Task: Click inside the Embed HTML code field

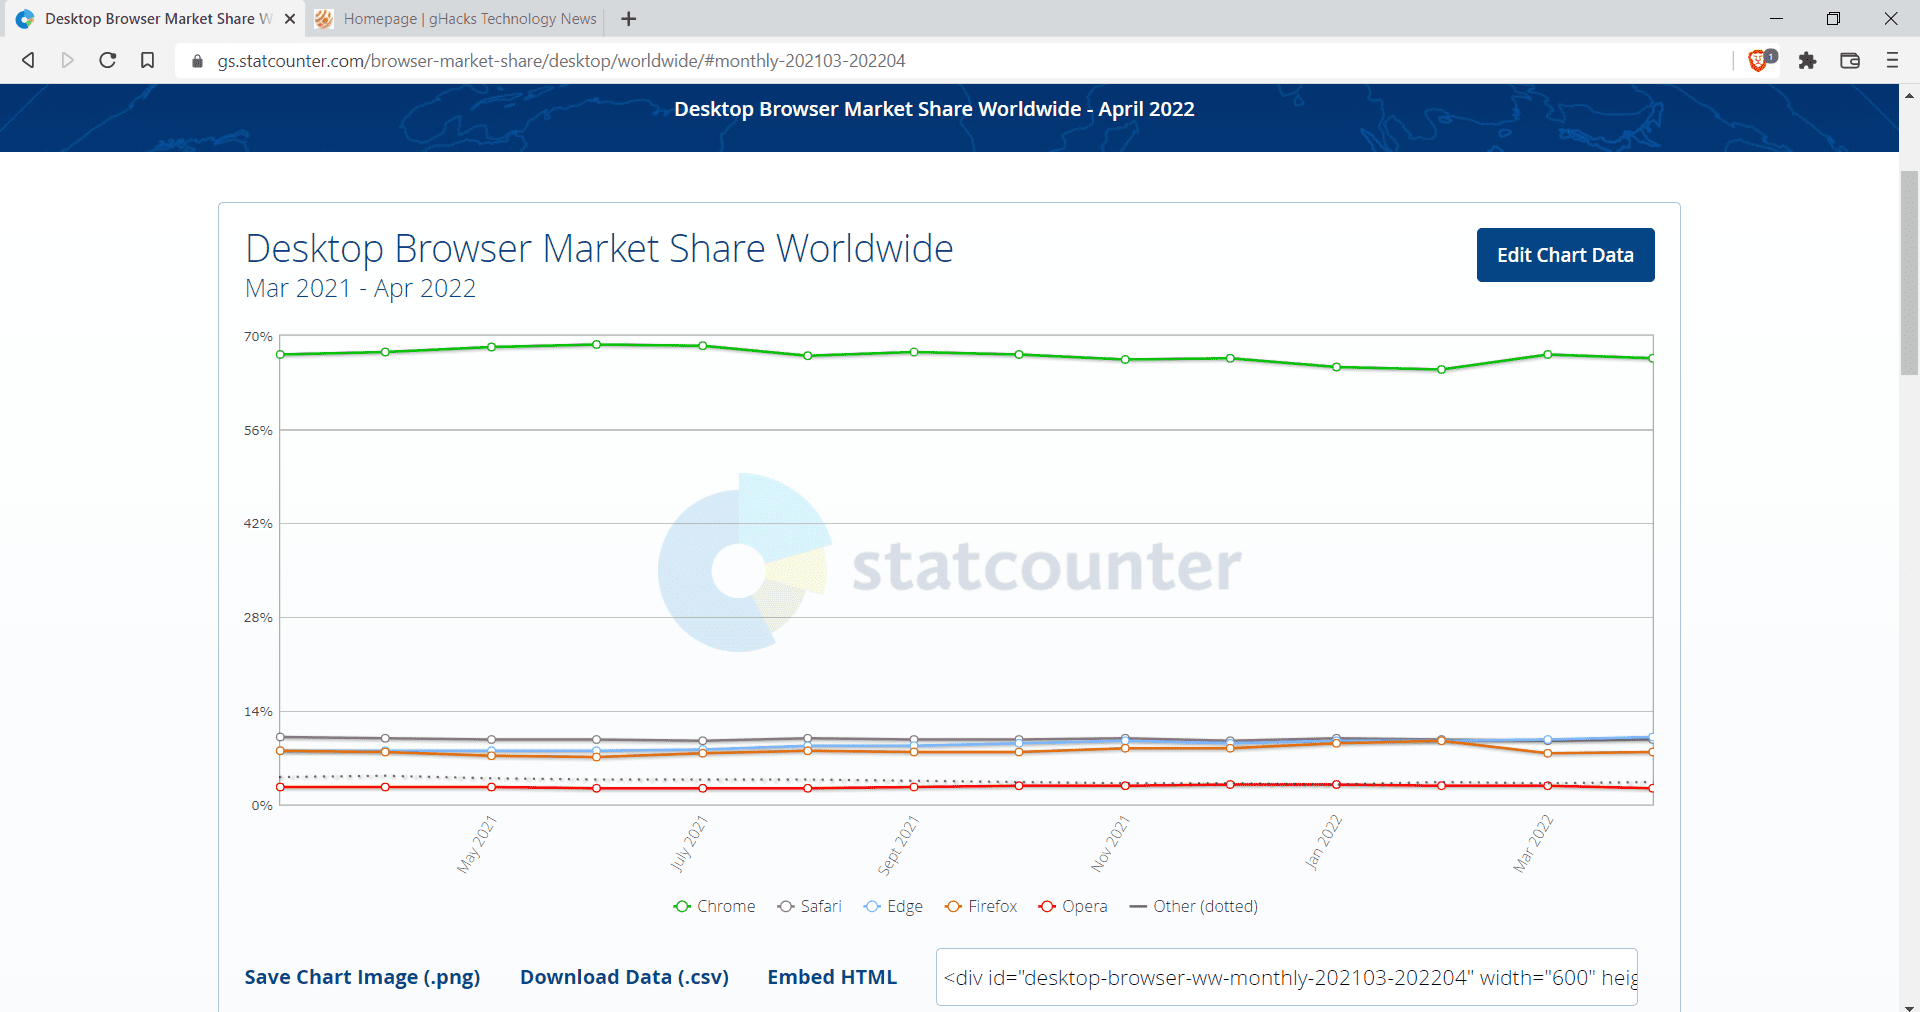Action: (1285, 977)
